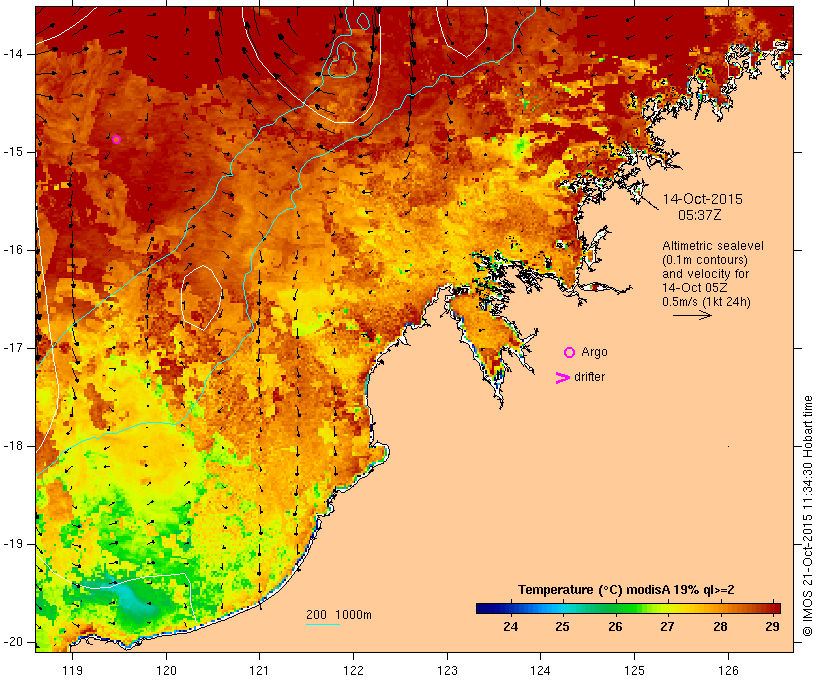820x680 pixels.
Task: Click the longitude label '124'
Action: click(x=540, y=671)
